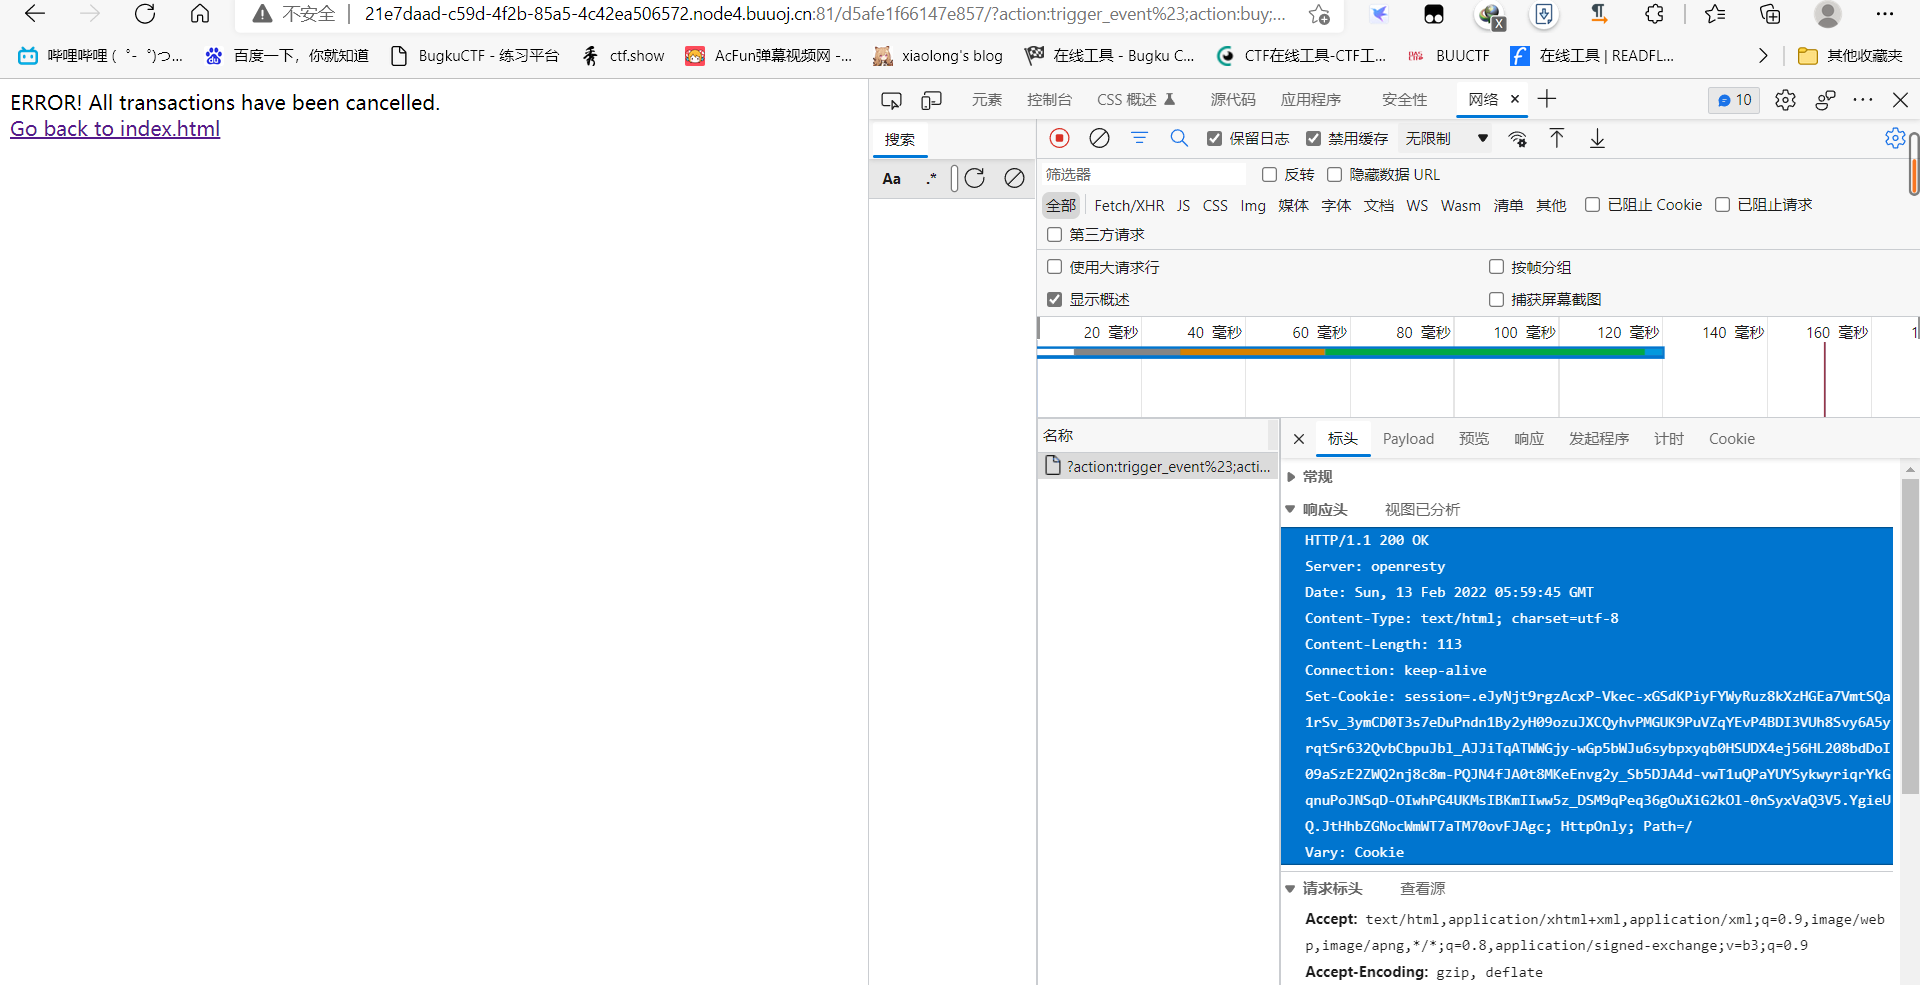Stop recording network log

point(1060,138)
